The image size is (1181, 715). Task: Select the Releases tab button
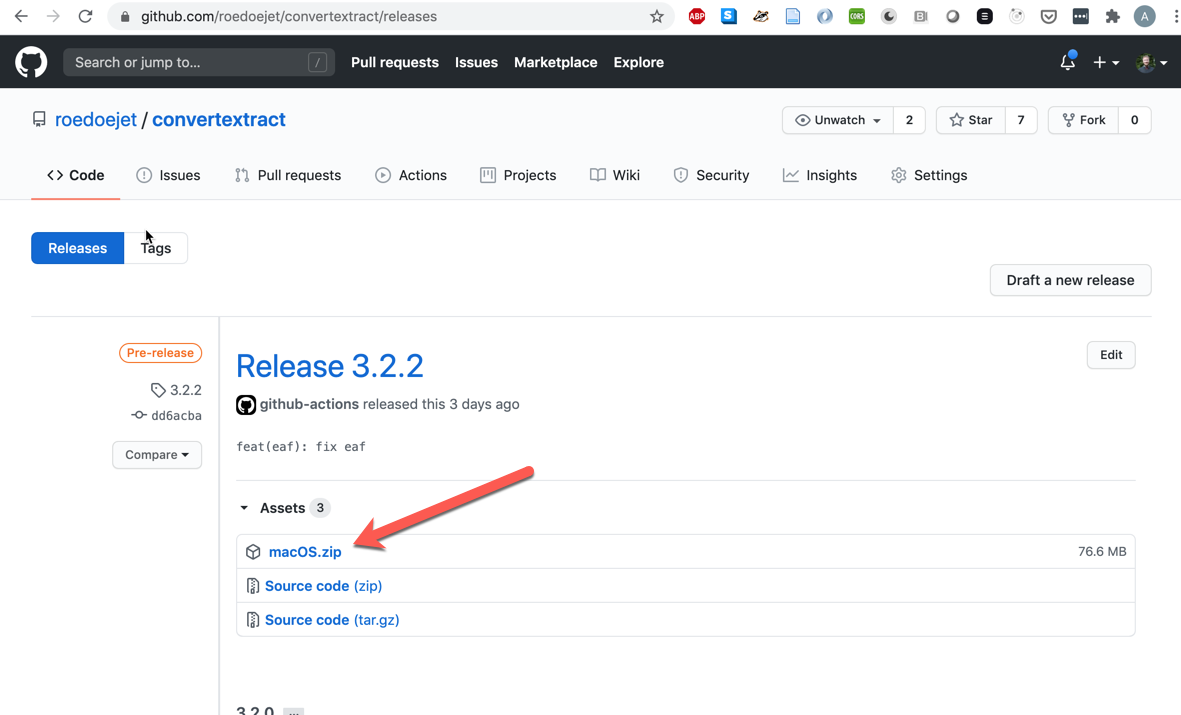pos(78,248)
